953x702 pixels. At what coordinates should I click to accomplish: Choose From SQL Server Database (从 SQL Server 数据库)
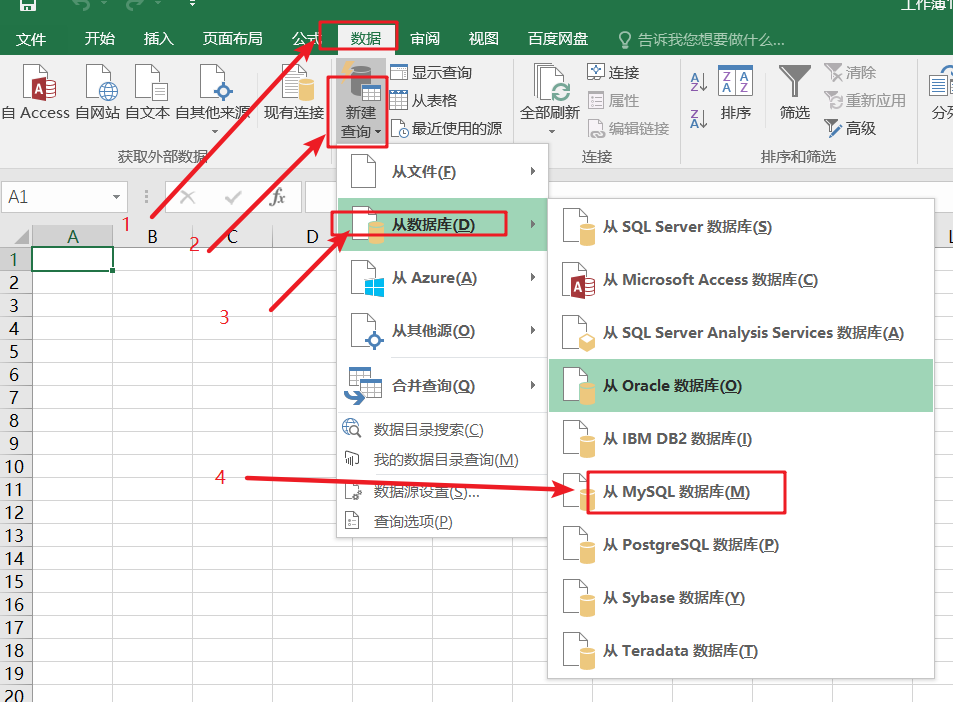[x=741, y=227]
